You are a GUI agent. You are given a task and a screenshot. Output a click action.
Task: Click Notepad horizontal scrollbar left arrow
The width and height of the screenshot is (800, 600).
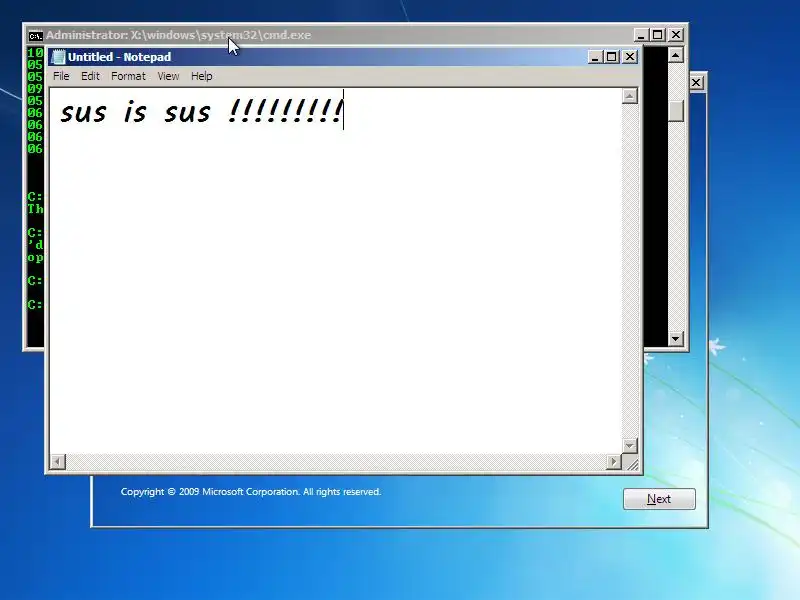[58, 462]
